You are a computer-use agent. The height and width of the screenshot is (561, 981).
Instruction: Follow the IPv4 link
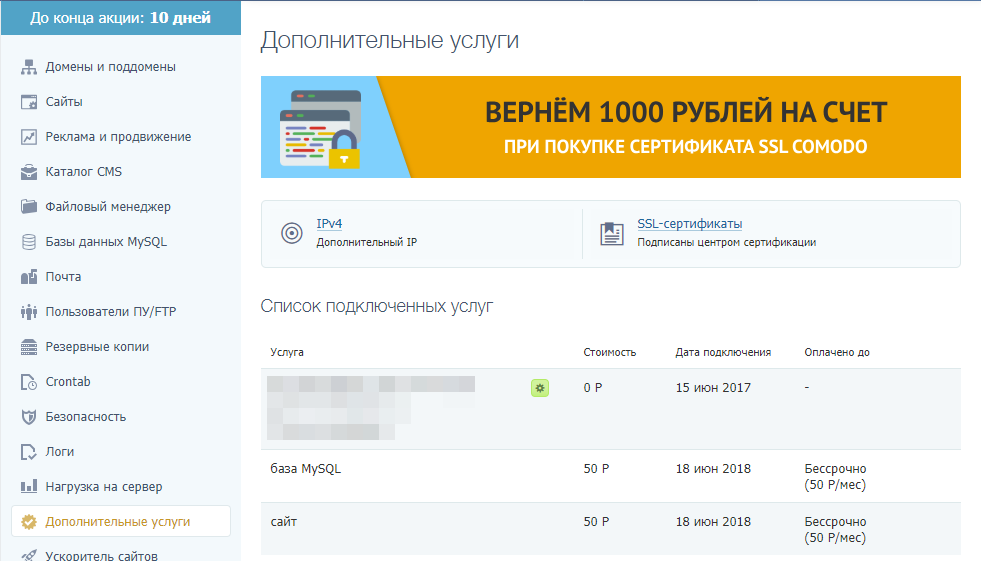[329, 224]
